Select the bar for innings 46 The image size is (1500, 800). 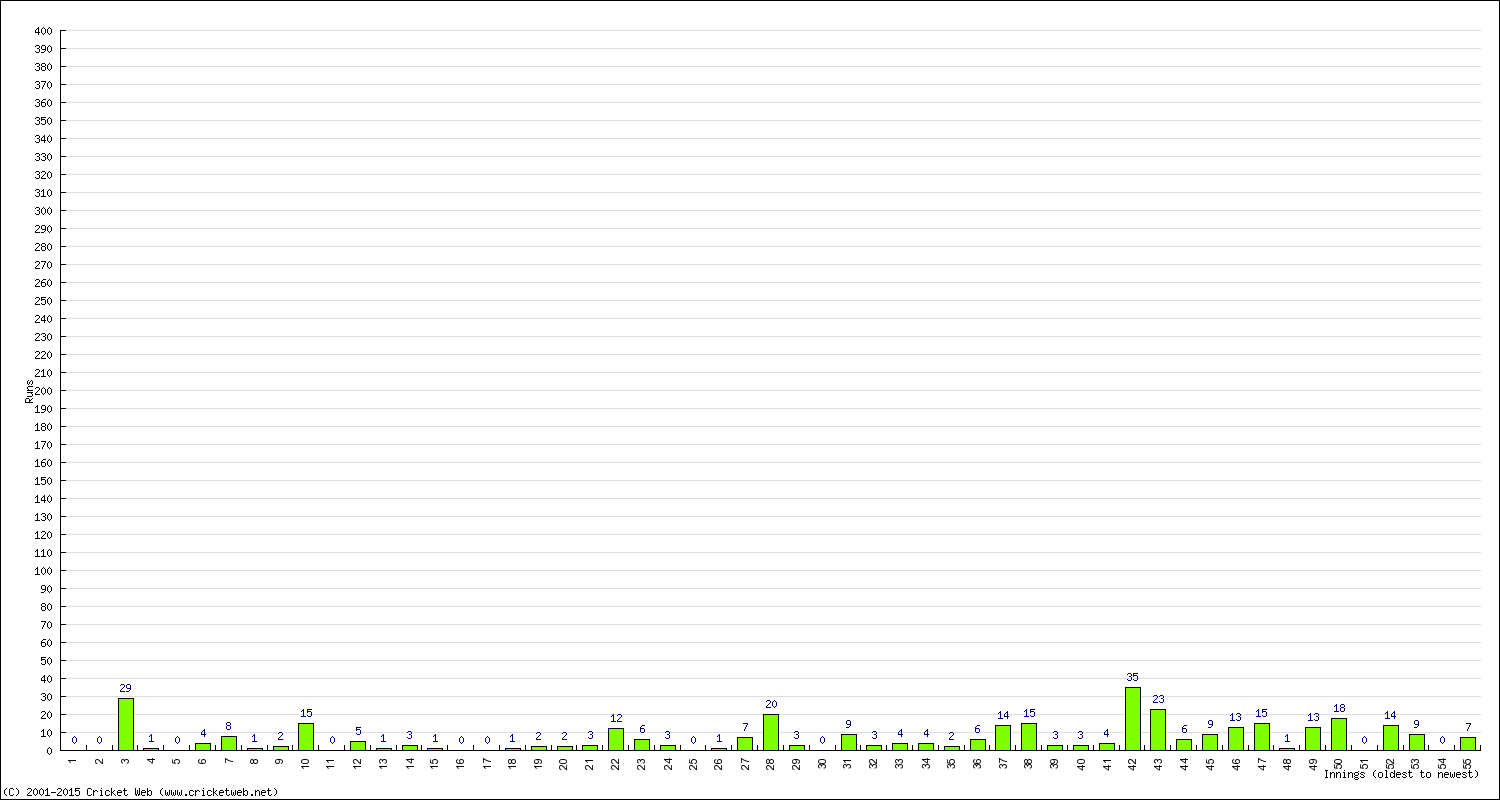tap(1236, 738)
